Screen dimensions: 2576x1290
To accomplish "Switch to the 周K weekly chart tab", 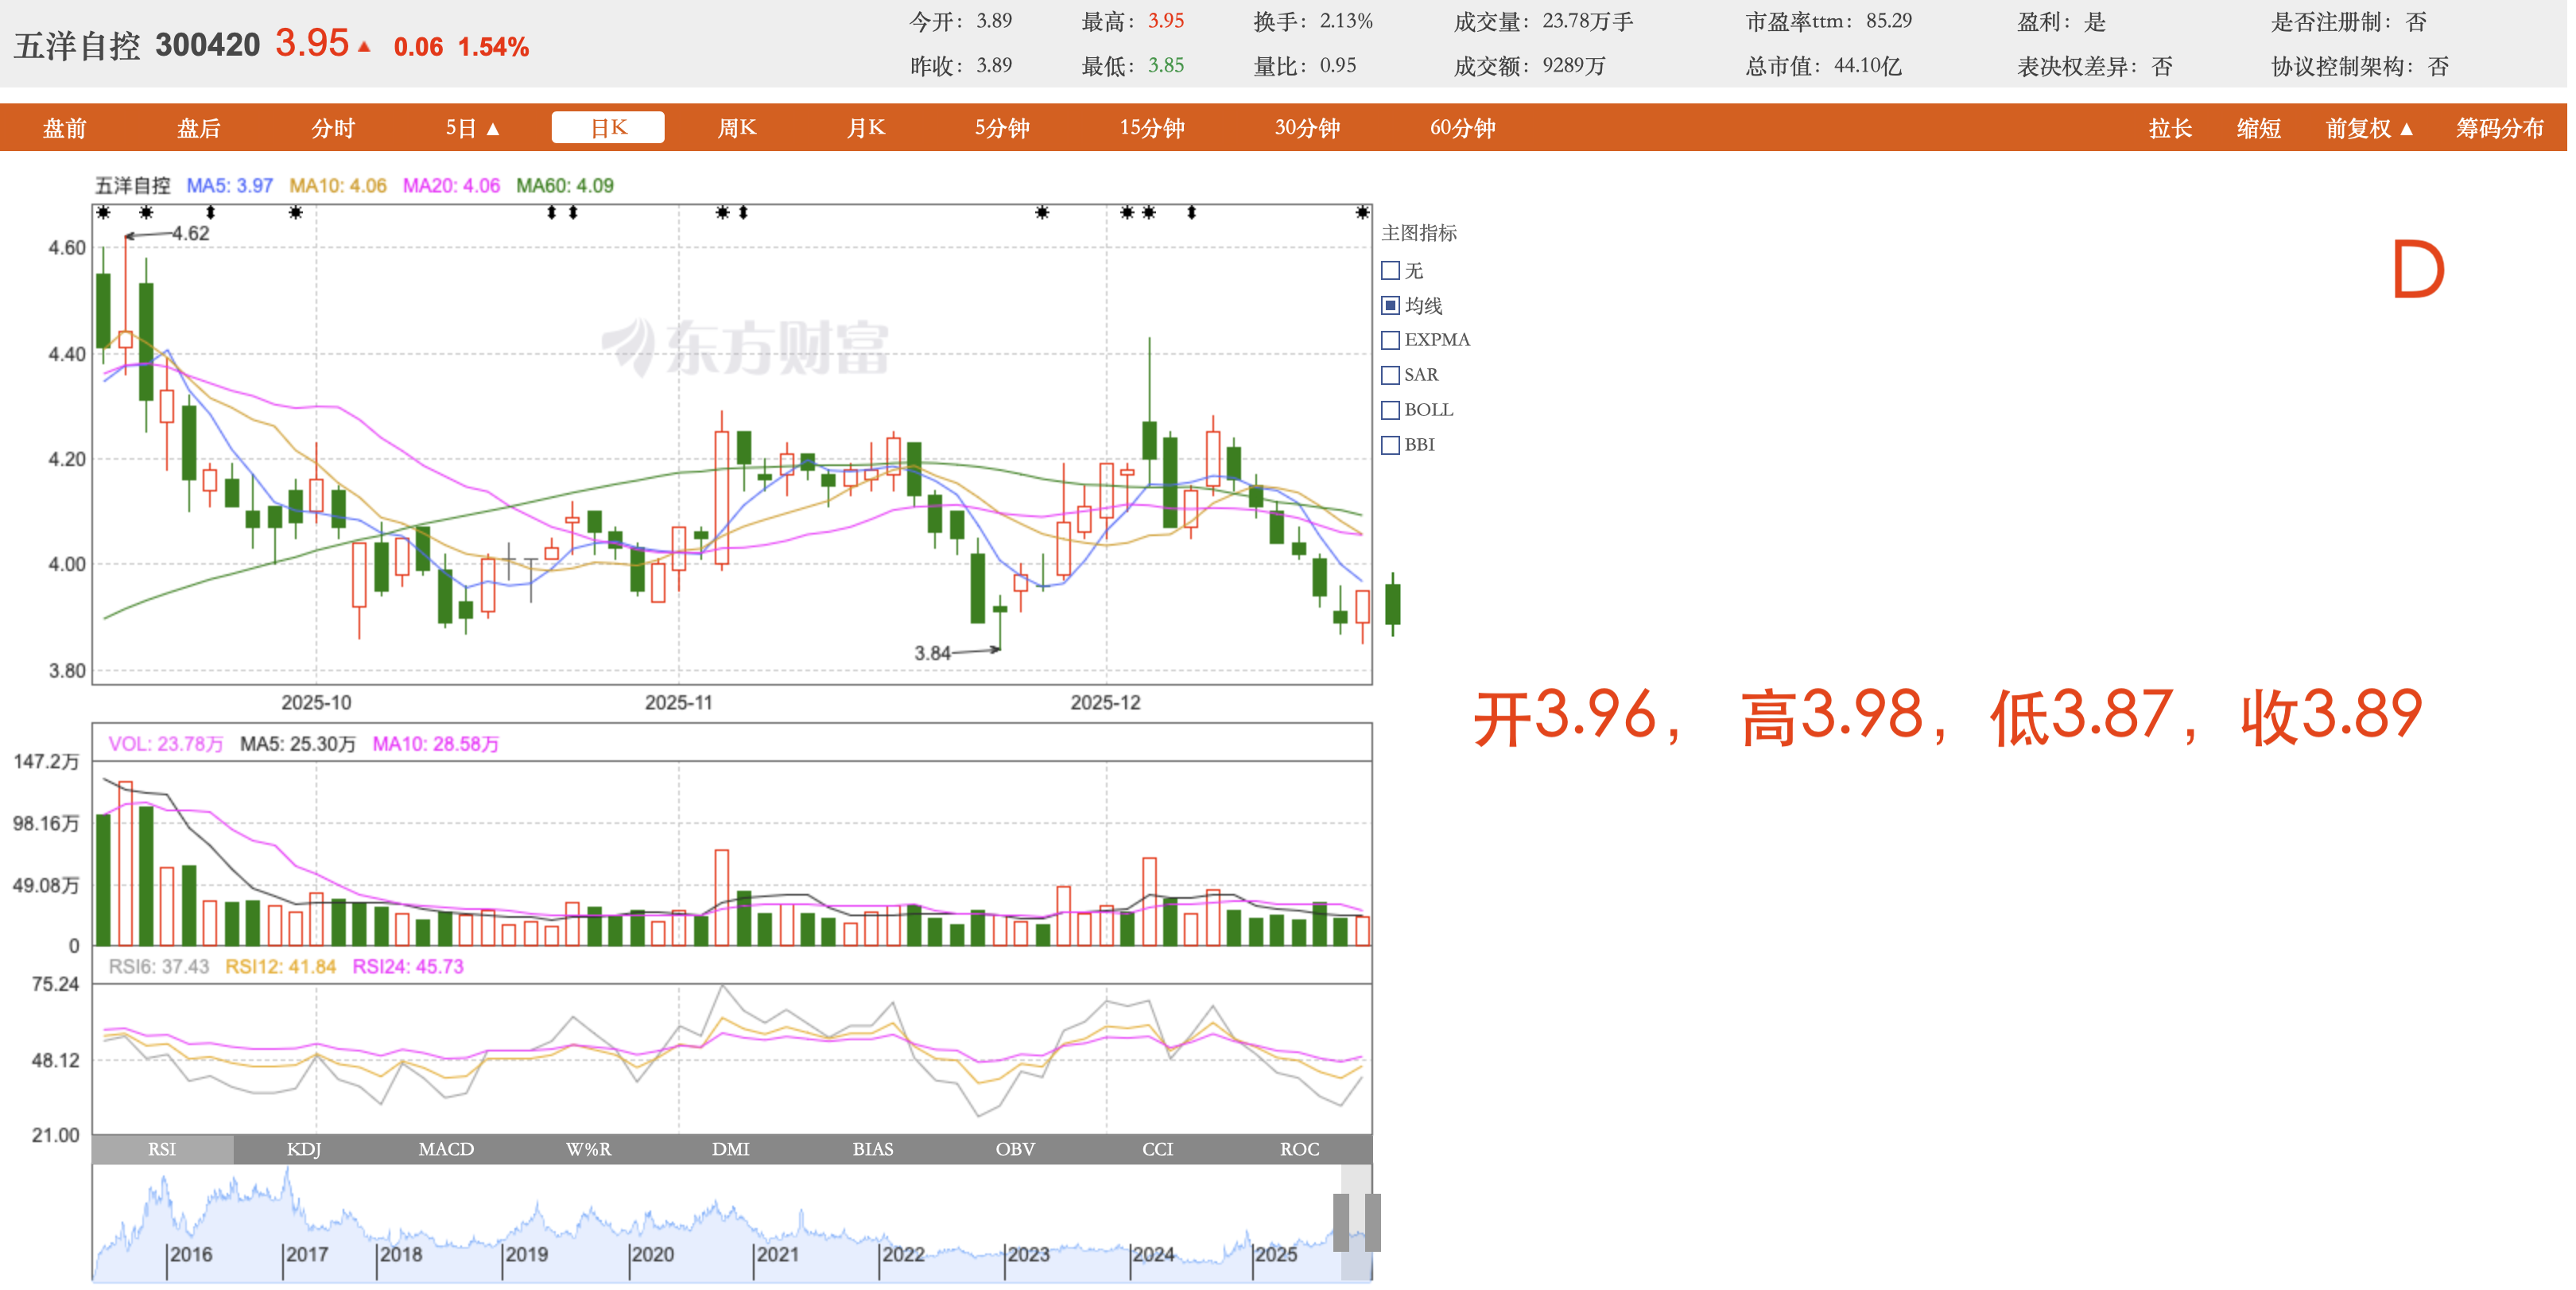I will [x=737, y=128].
